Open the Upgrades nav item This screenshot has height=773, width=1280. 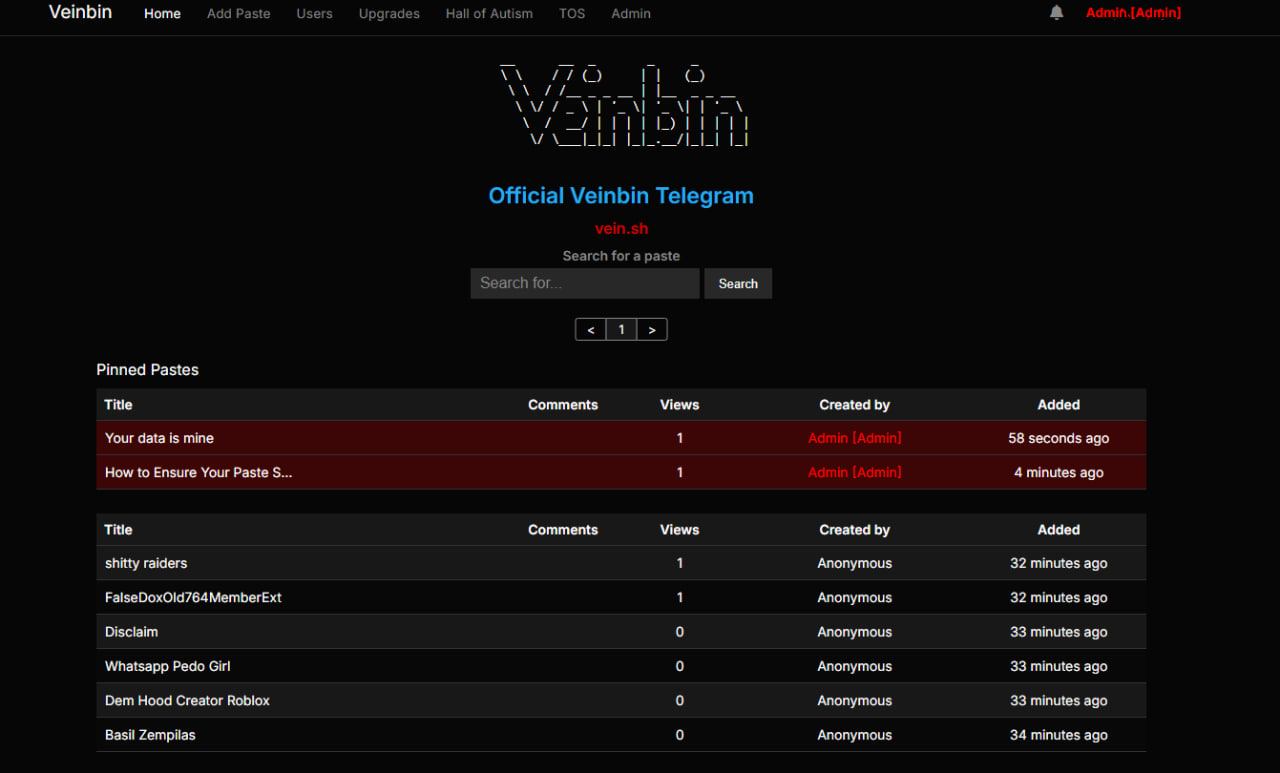coord(389,14)
